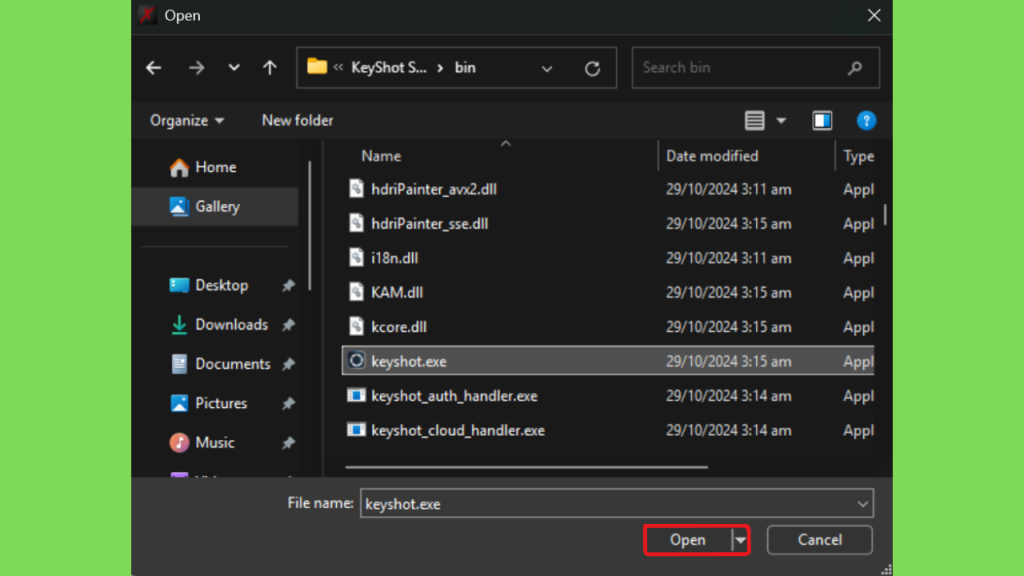The image size is (1024, 576).
Task: Click the sort arrow above Name column
Action: 505,144
